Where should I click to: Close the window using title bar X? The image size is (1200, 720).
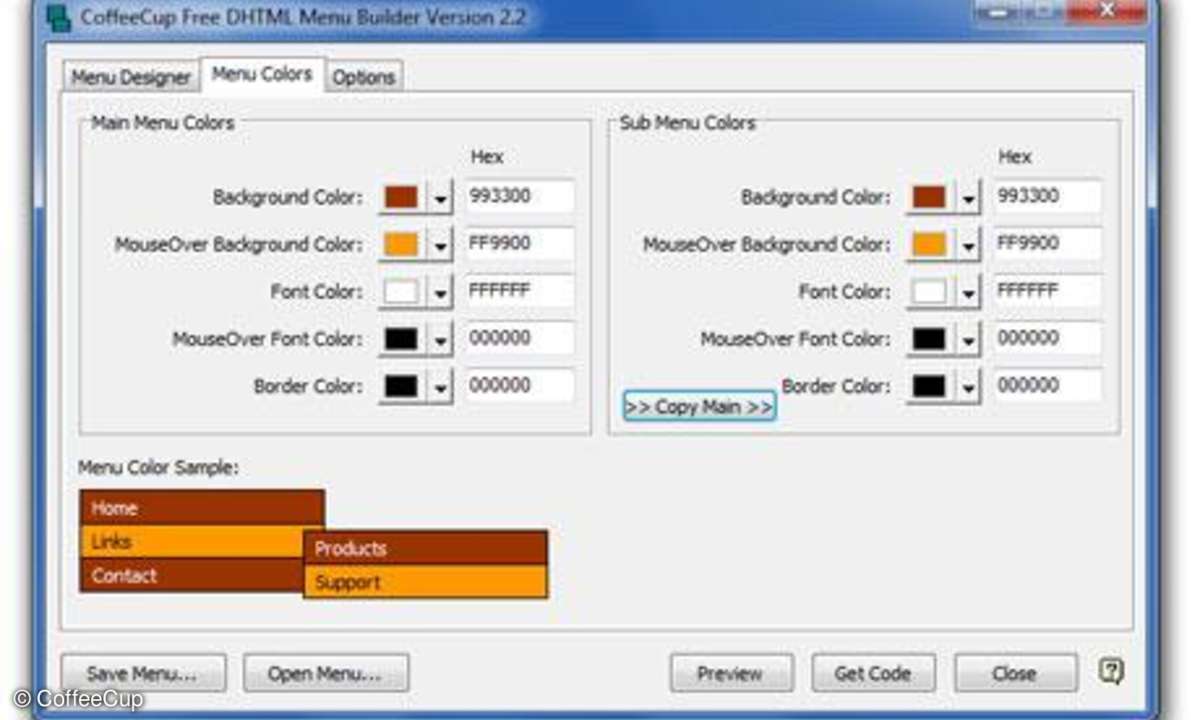click(1107, 11)
